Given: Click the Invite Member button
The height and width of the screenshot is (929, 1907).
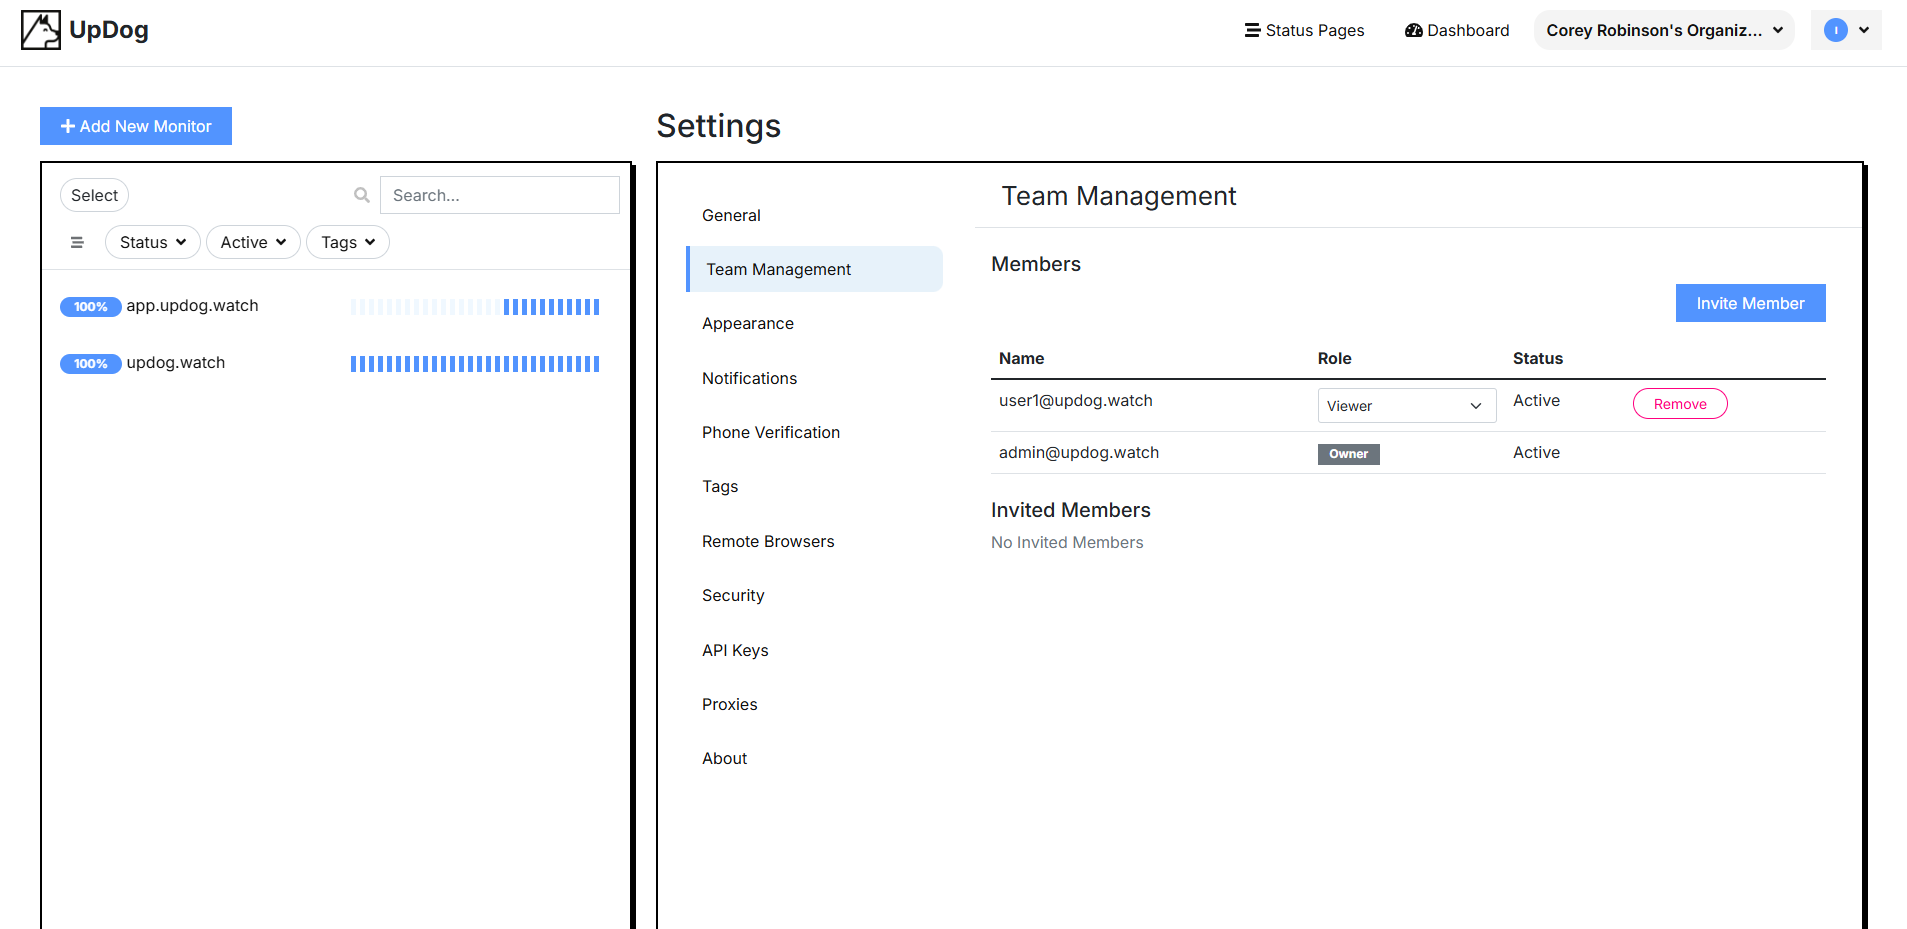Looking at the screenshot, I should tap(1750, 303).
